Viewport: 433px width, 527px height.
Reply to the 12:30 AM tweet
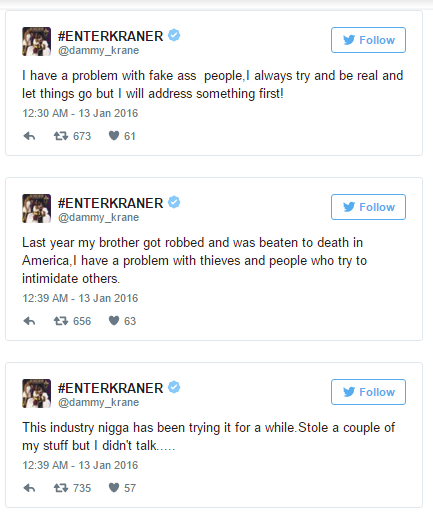click(29, 136)
